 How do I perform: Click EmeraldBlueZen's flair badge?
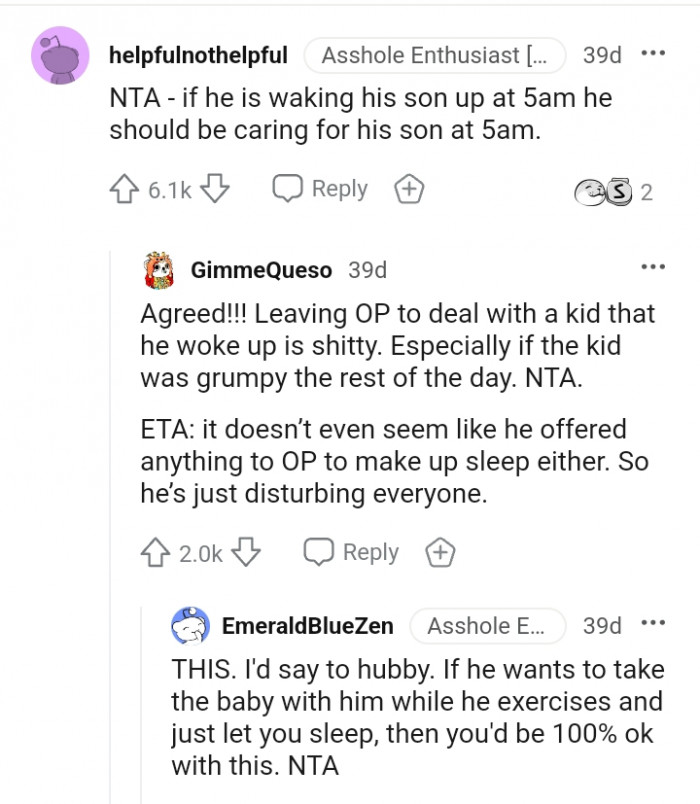click(x=488, y=626)
